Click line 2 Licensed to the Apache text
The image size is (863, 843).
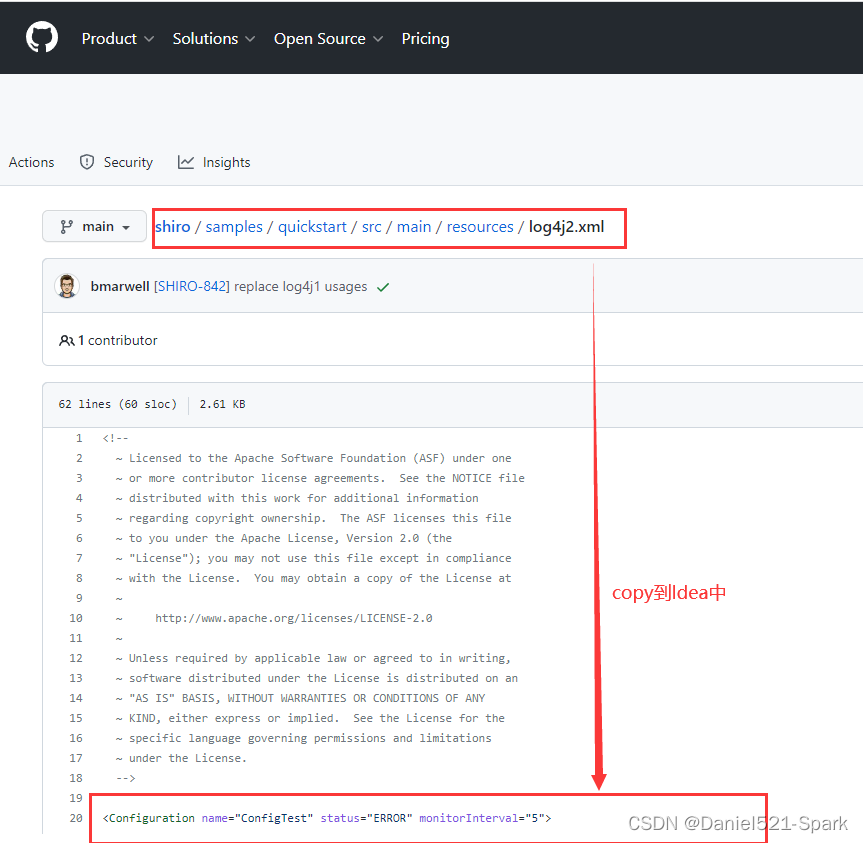click(313, 458)
